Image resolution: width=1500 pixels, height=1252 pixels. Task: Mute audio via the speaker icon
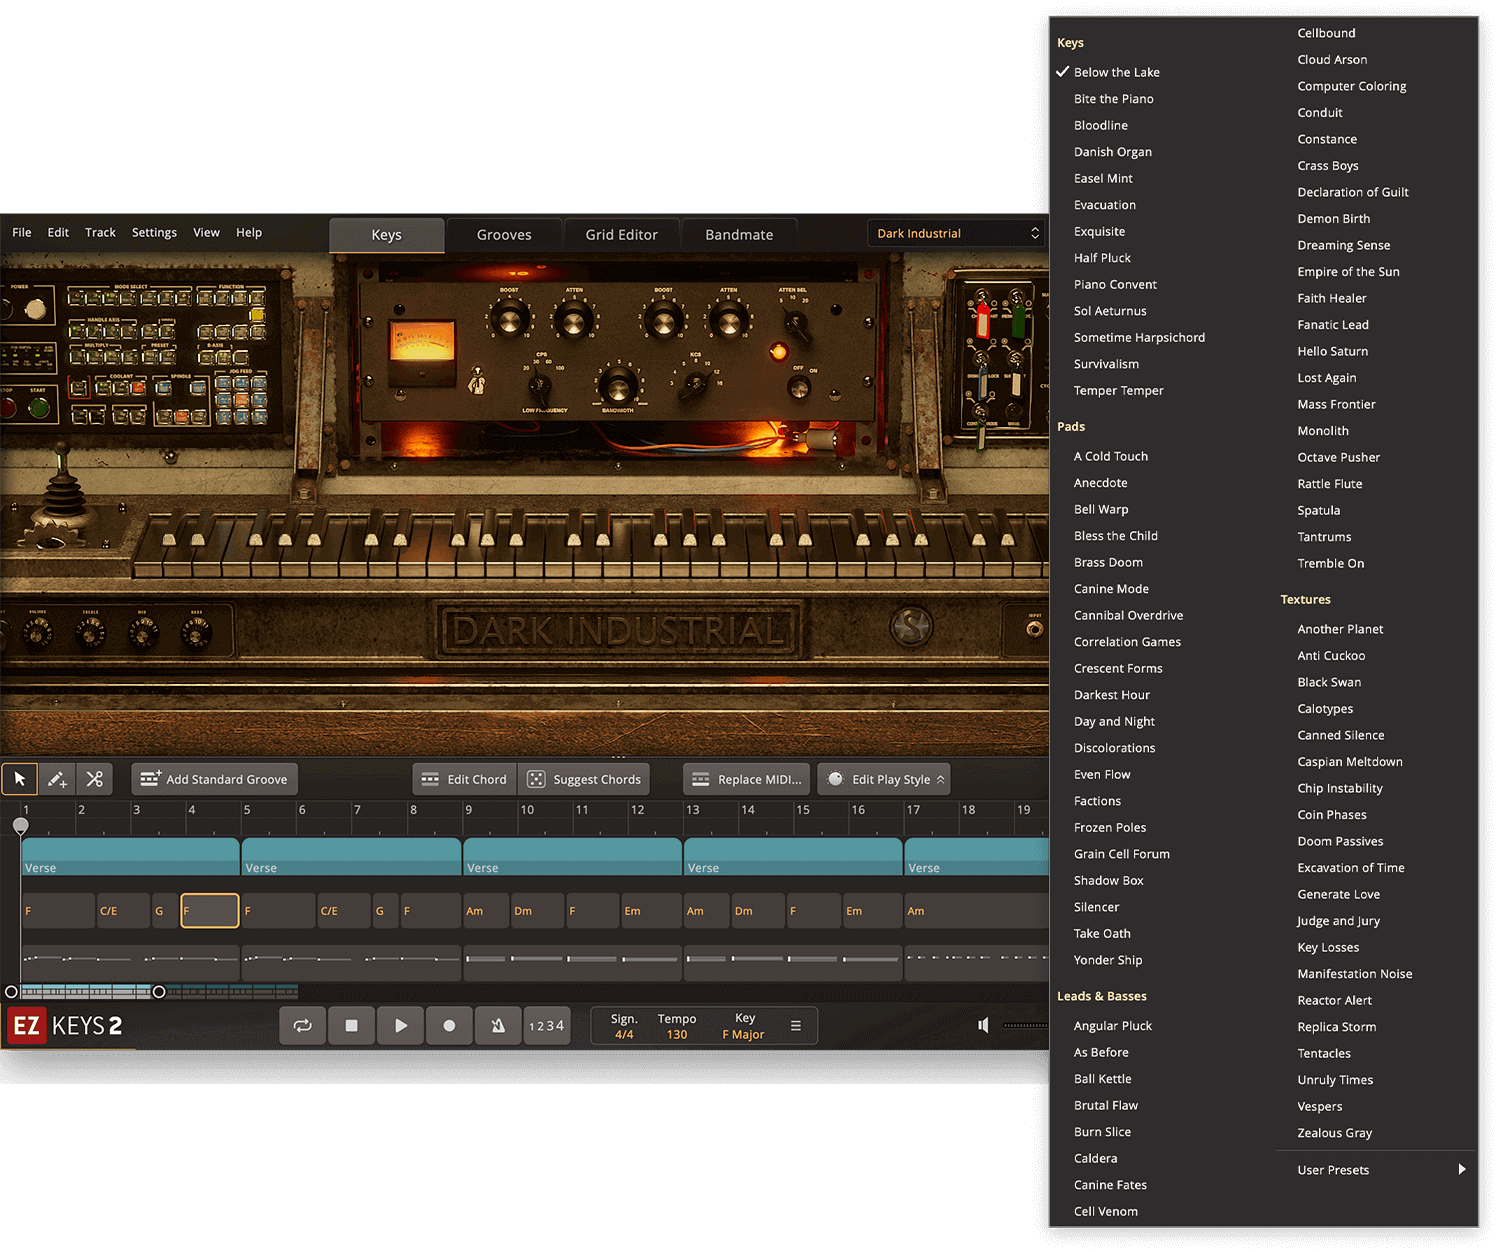coord(984,1025)
